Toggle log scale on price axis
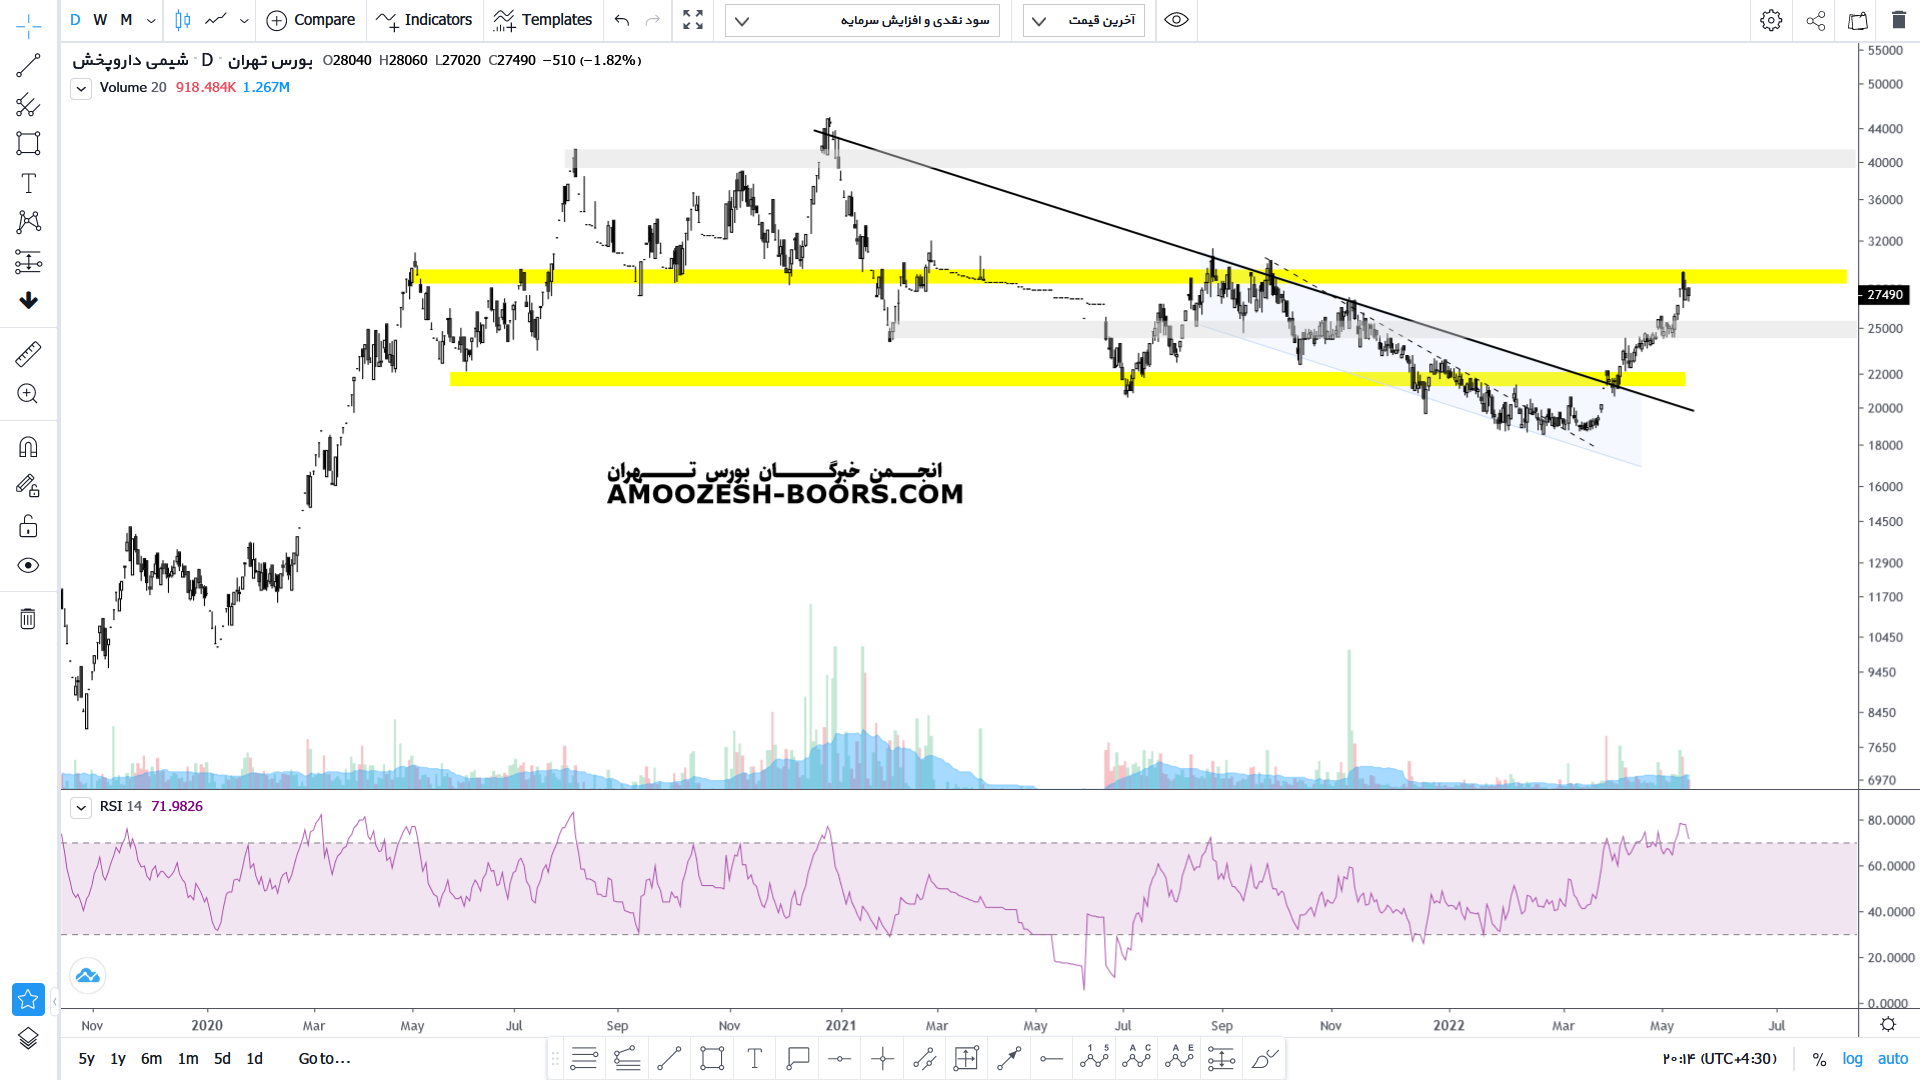The image size is (1920, 1080). [1852, 1059]
